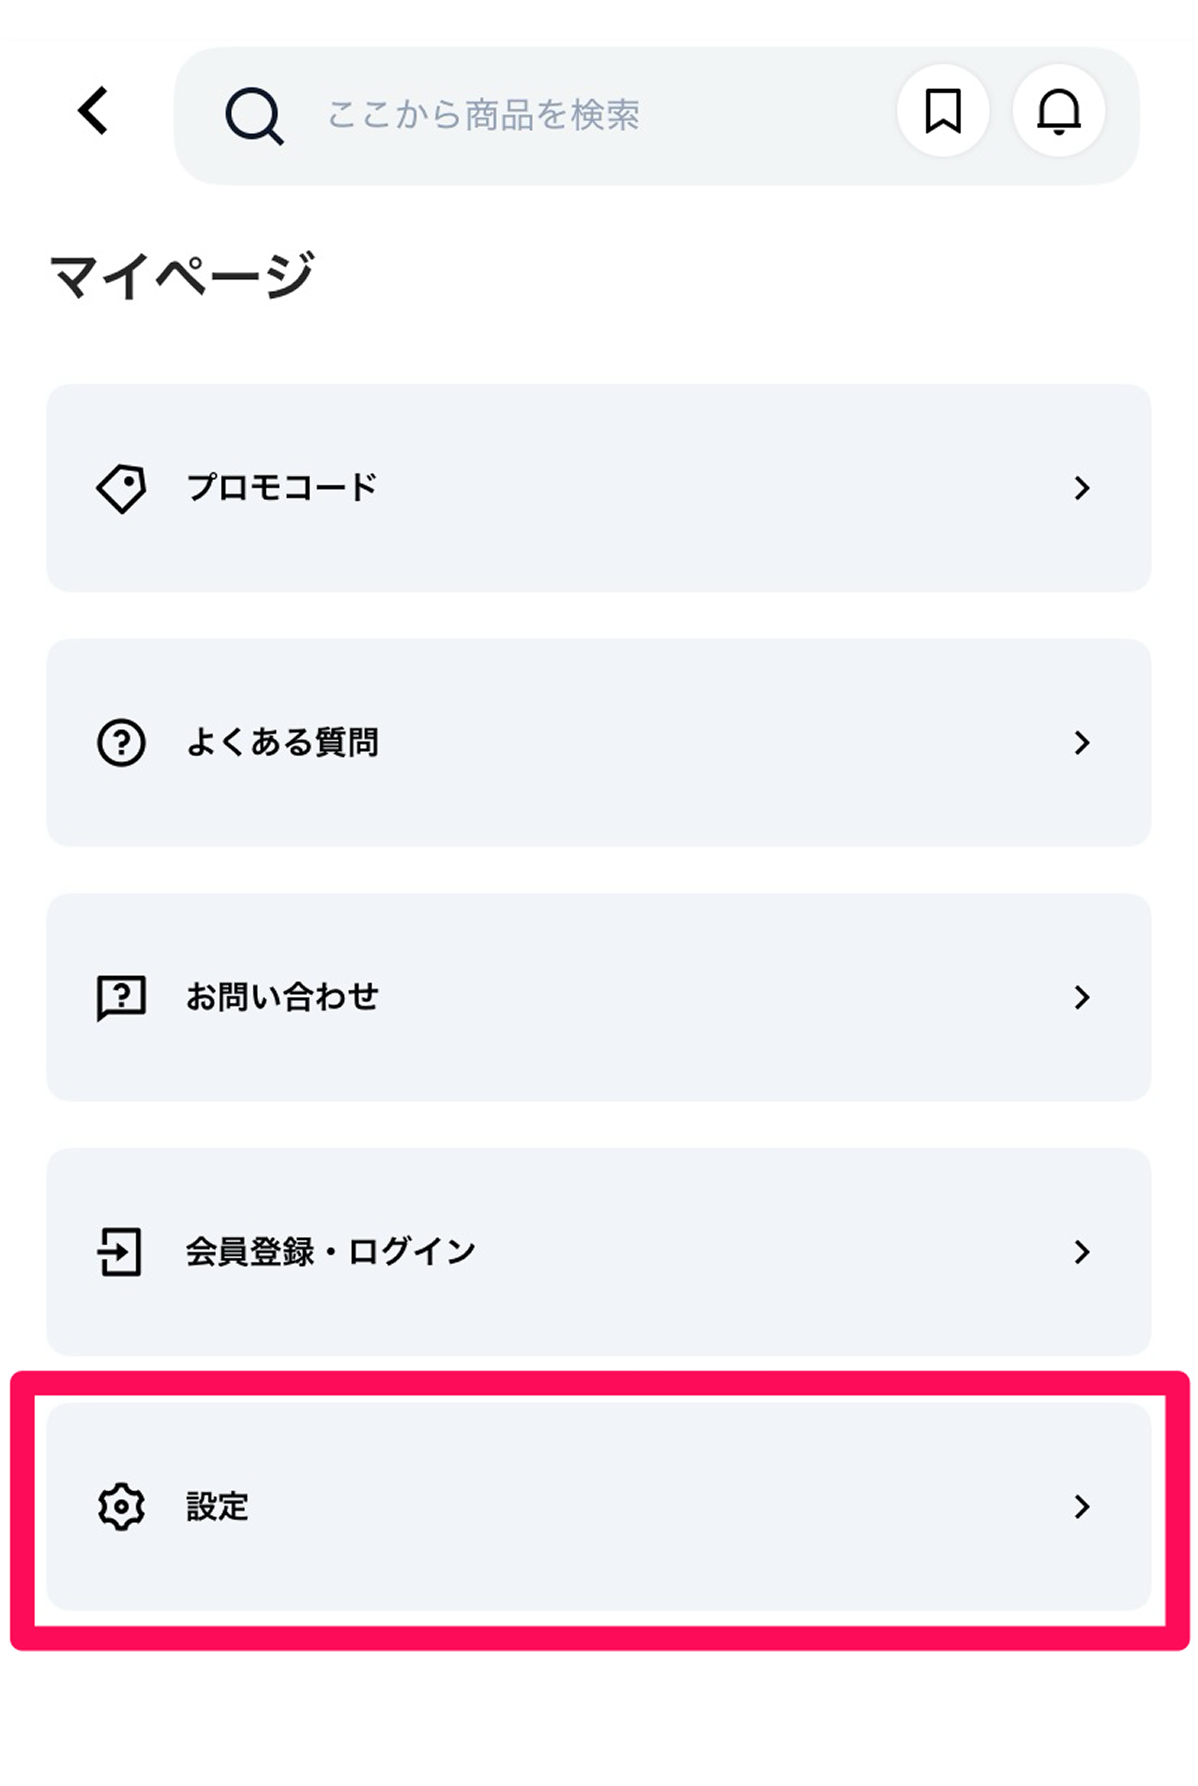Click the login arrow icon
Image resolution: width=1198 pixels, height=1786 pixels.
point(120,1252)
